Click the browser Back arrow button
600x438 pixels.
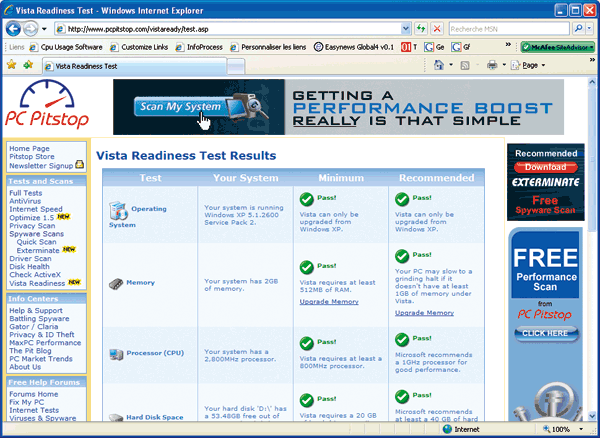click(13, 28)
